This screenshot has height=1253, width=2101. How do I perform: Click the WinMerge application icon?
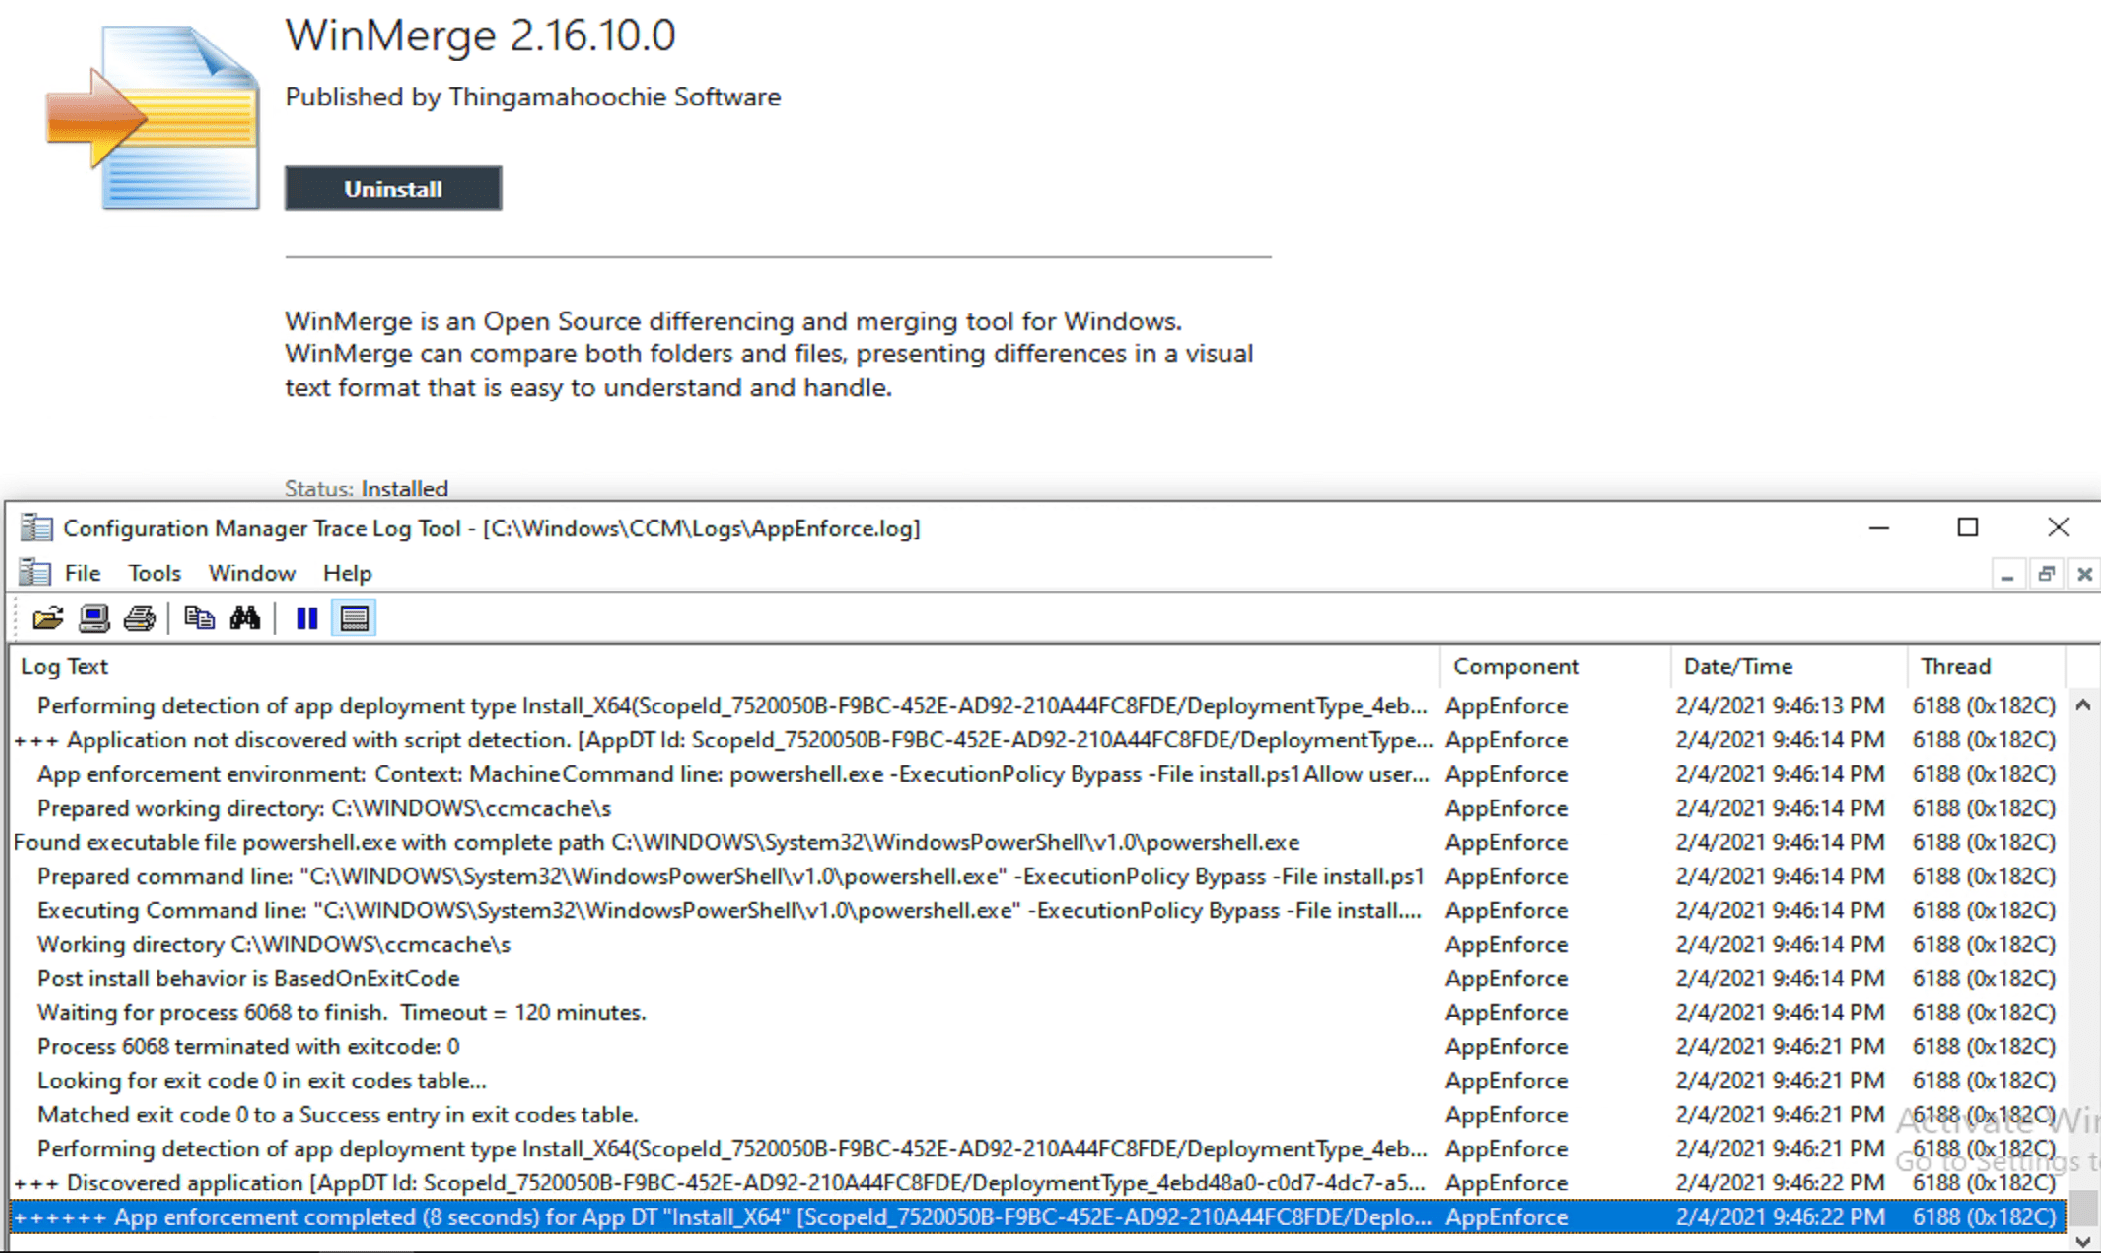click(152, 117)
